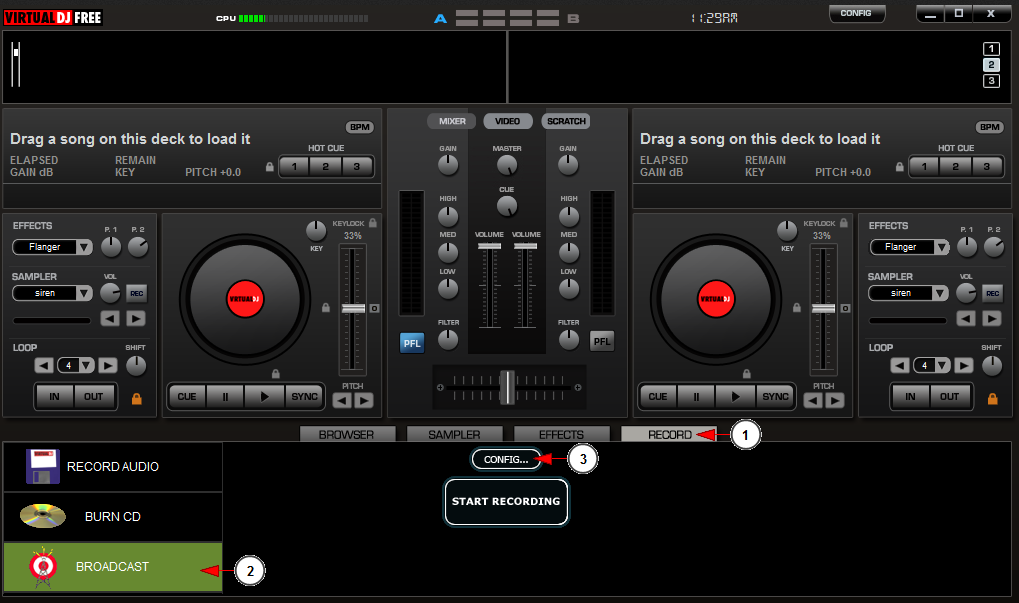
Task: Toggle right deck sampler REC button
Action: tap(992, 293)
